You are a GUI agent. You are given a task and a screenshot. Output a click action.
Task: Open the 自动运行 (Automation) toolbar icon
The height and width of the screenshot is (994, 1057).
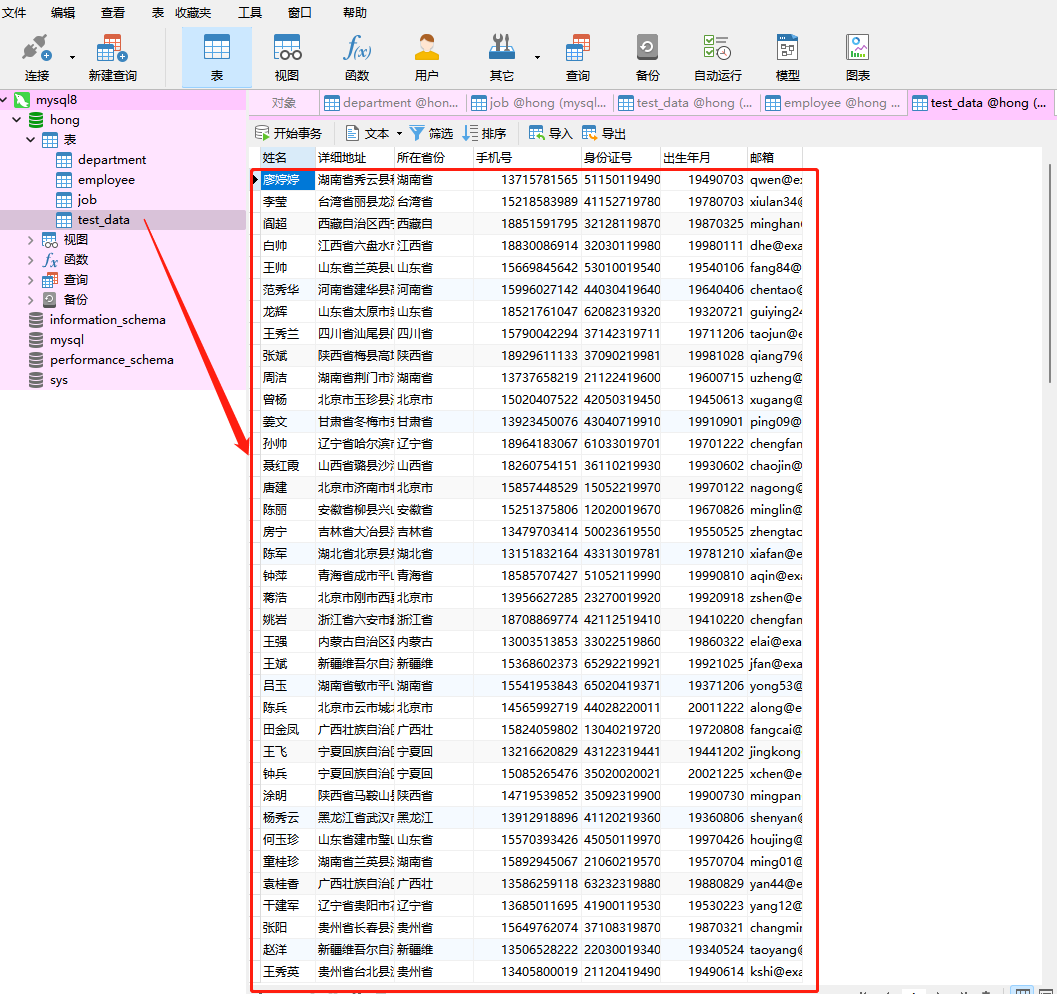(x=717, y=57)
